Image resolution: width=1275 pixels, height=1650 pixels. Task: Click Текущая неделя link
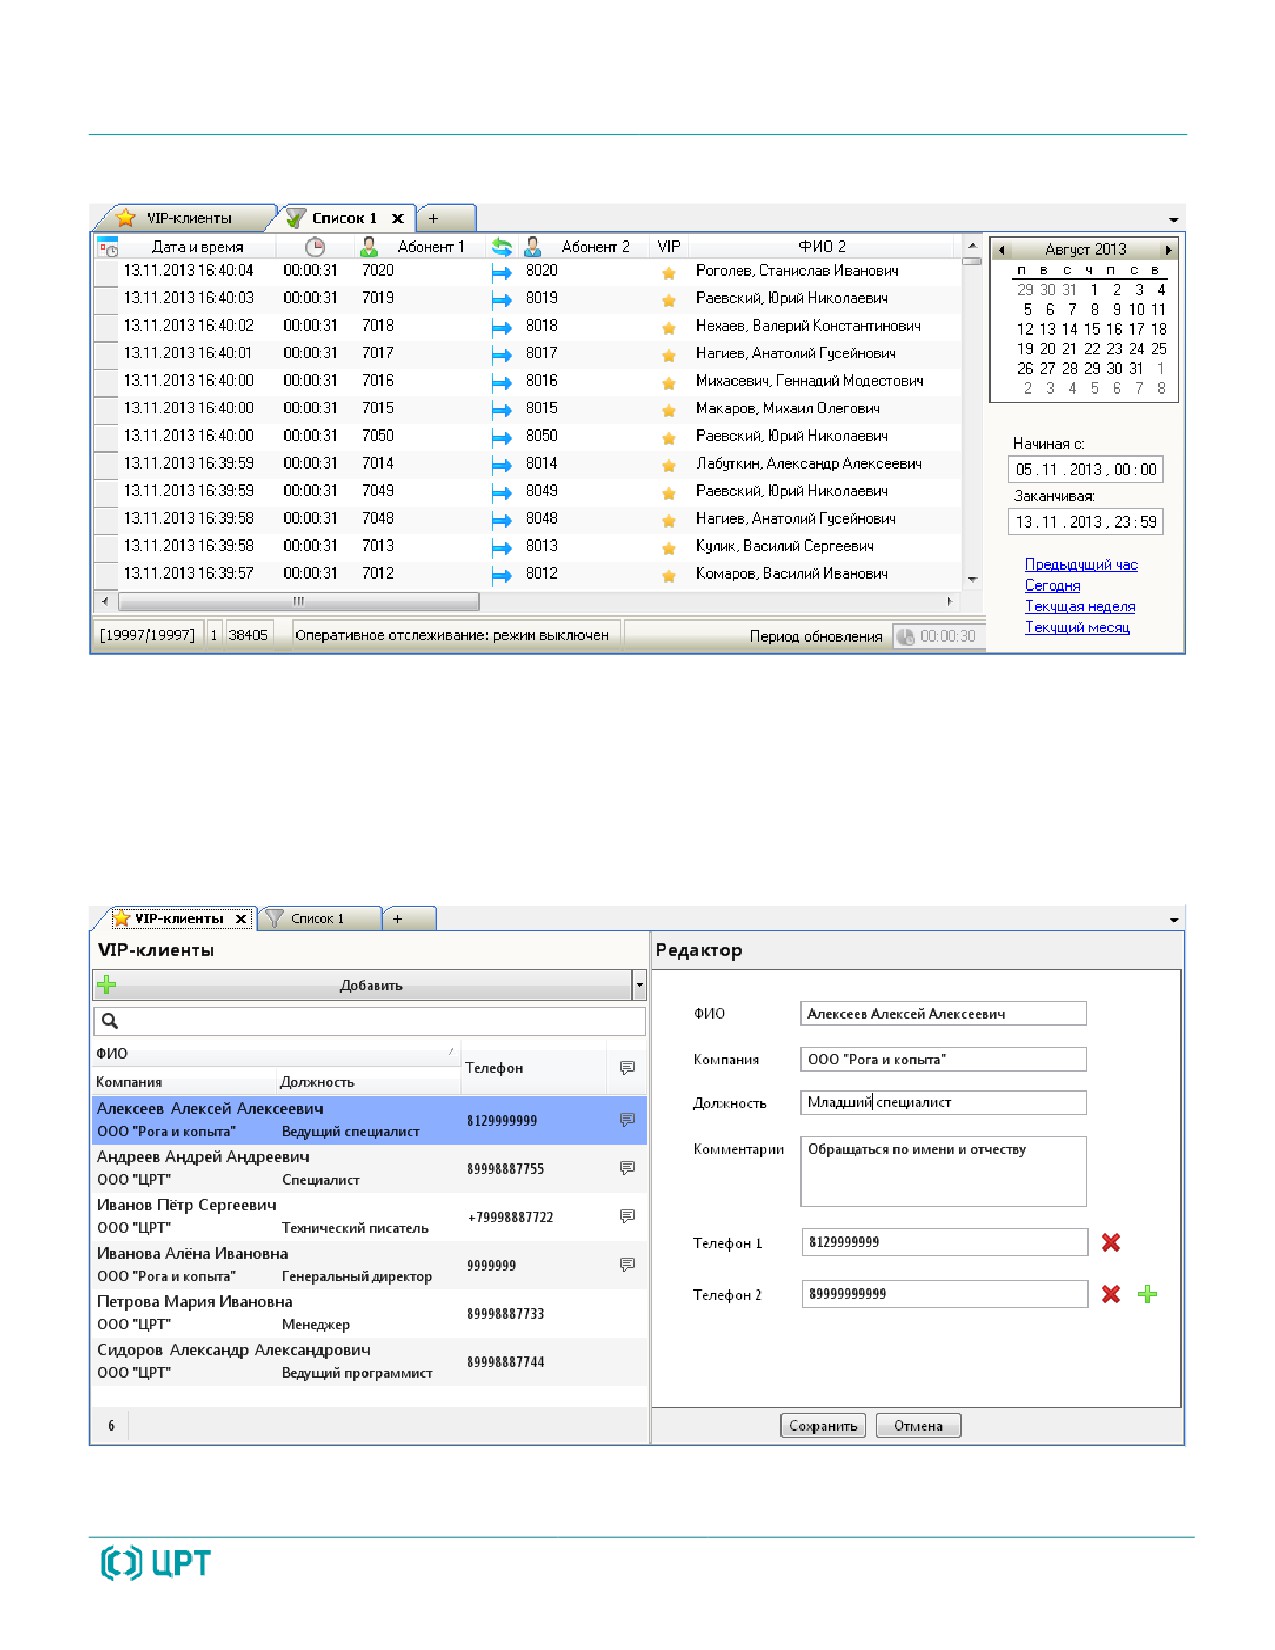[1080, 607]
